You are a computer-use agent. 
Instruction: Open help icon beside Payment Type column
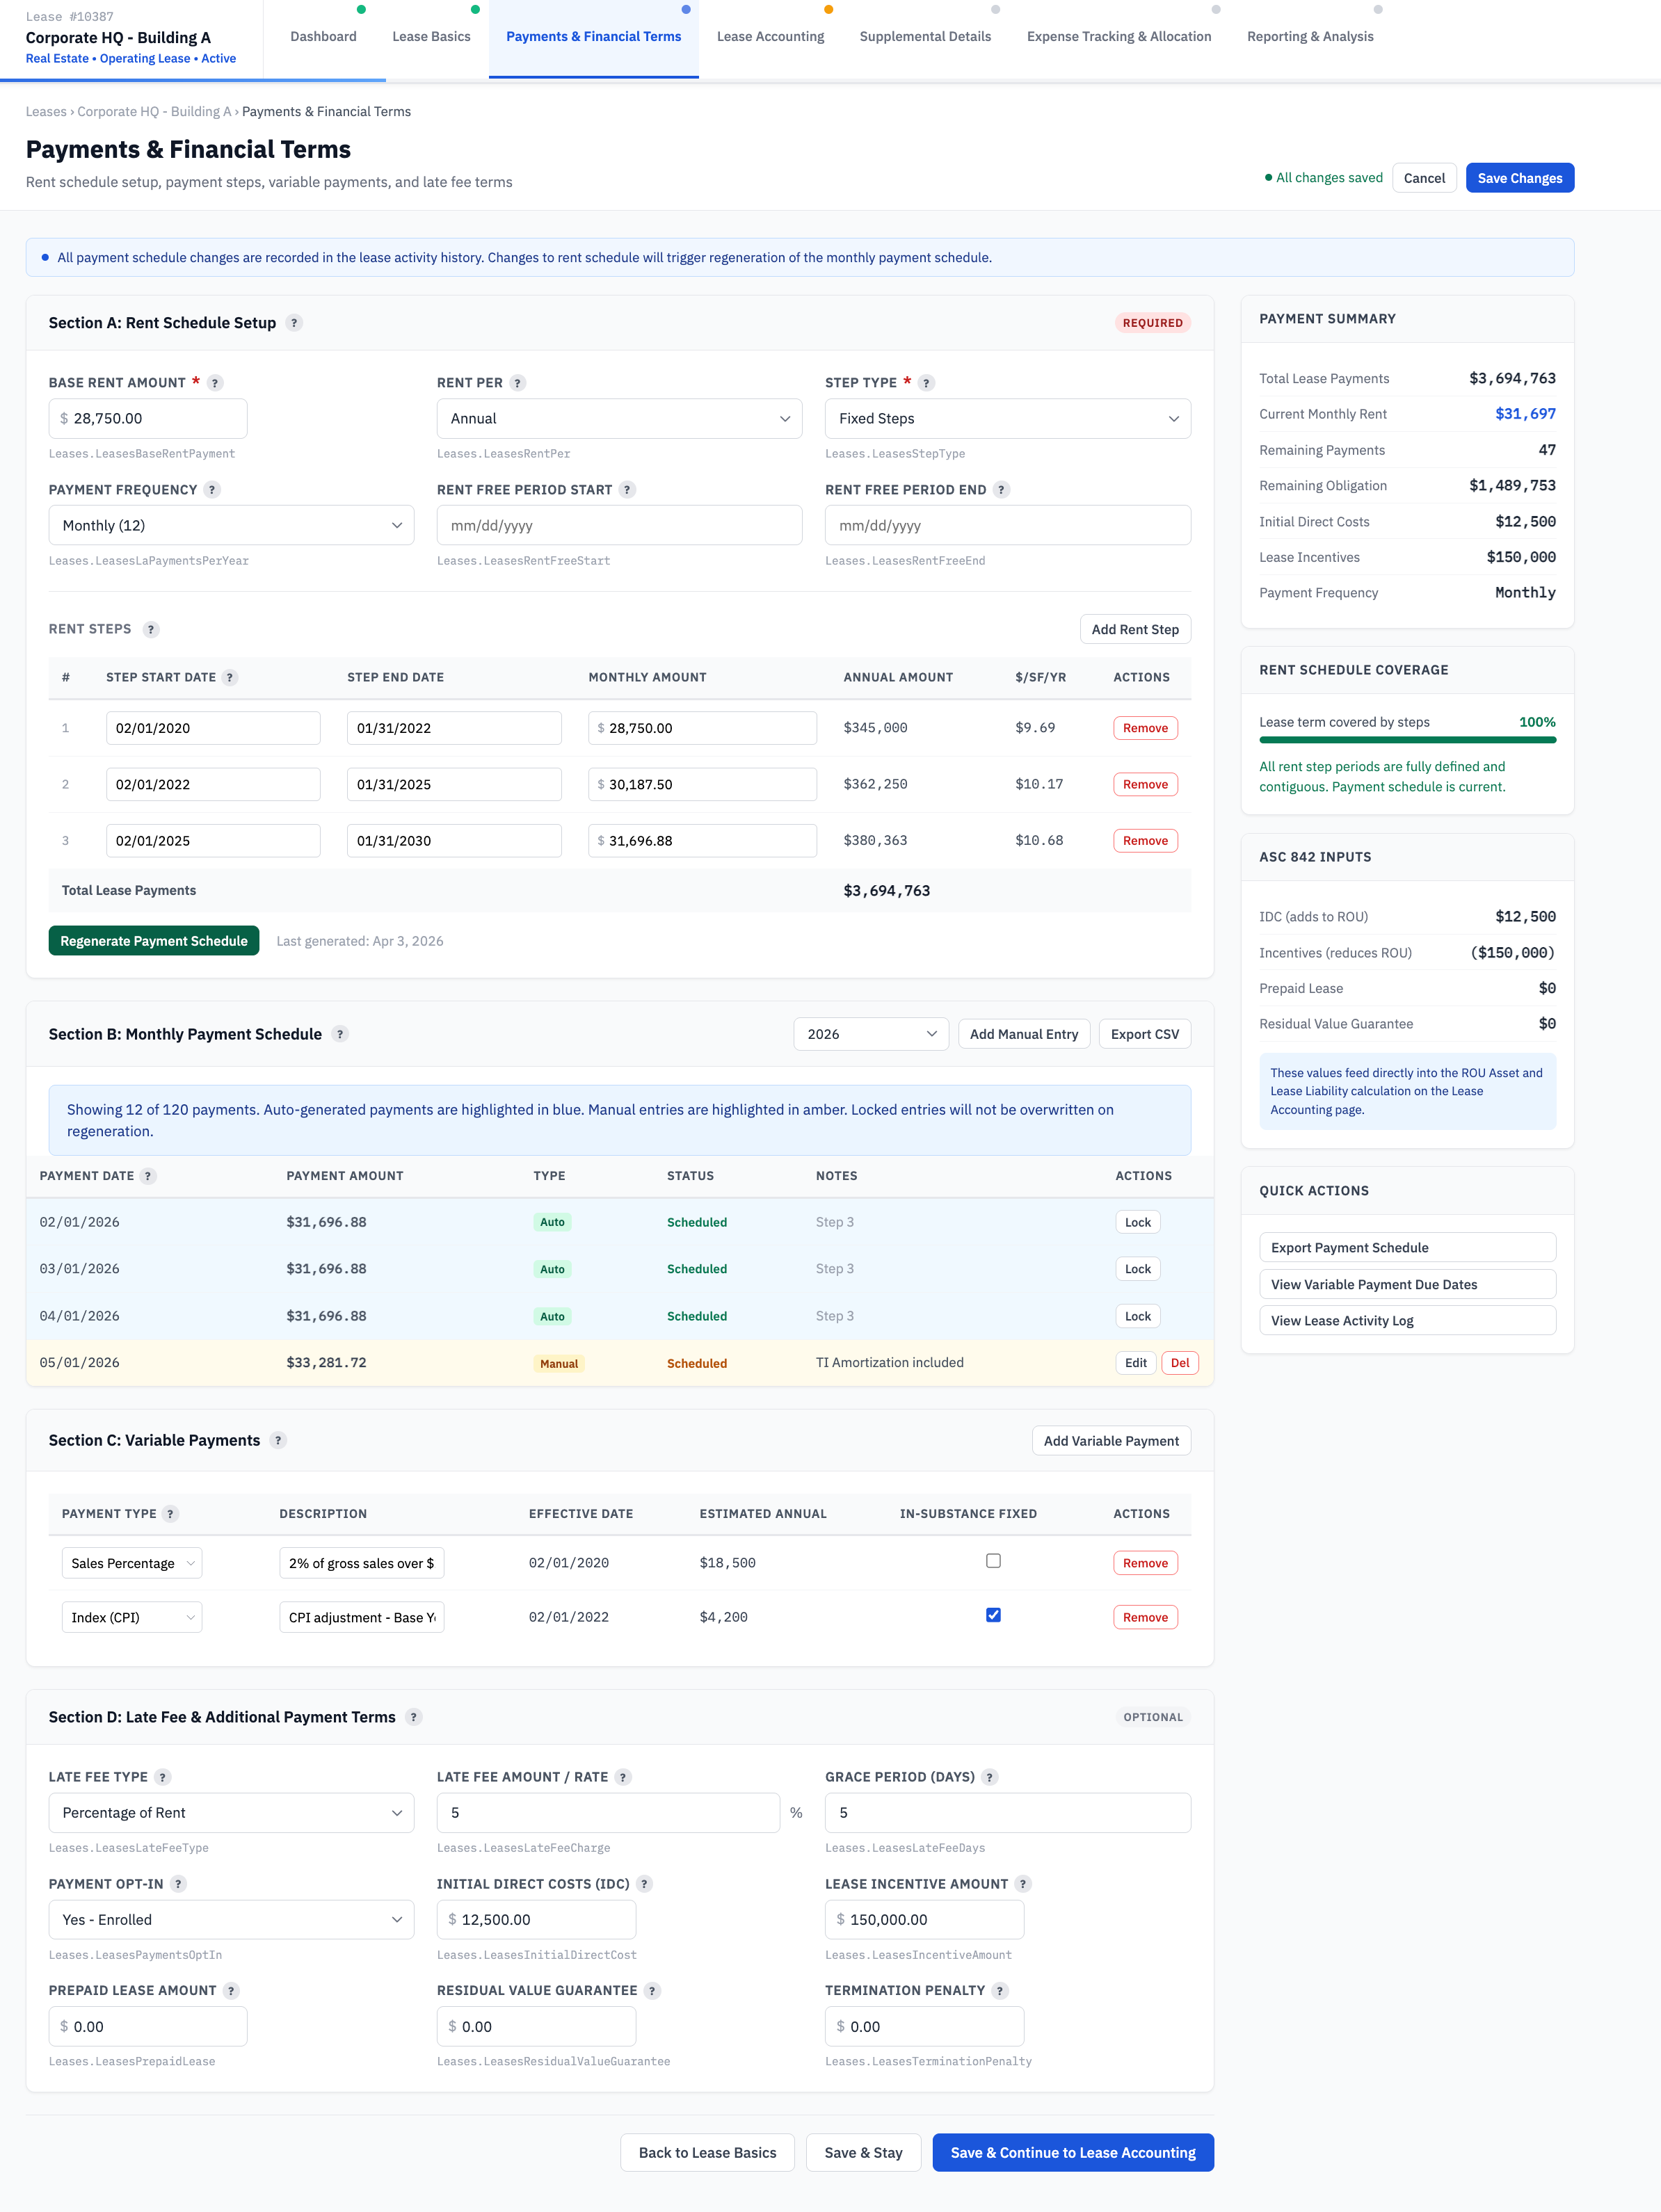pos(170,1513)
